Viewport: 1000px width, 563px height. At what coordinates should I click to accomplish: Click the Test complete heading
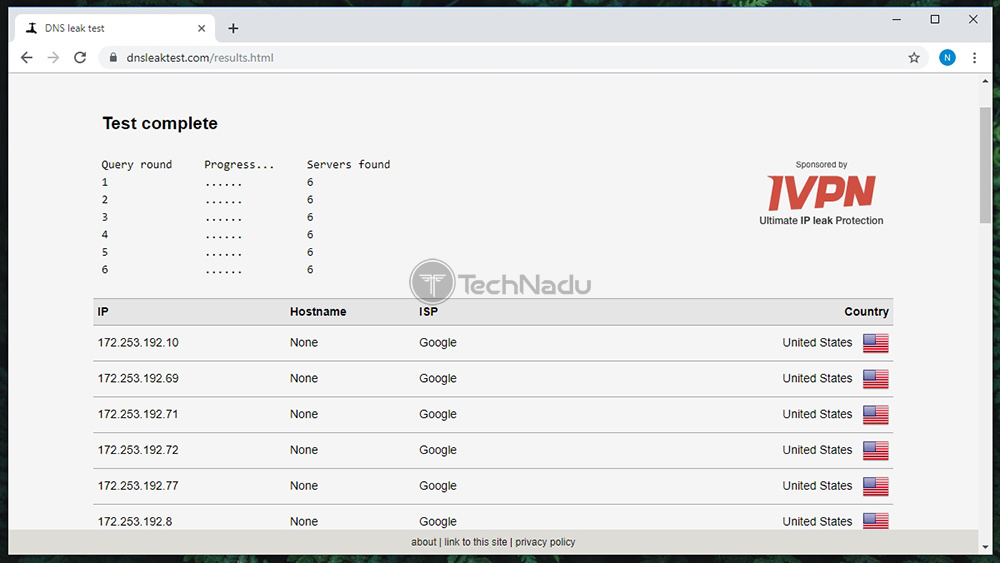(160, 123)
